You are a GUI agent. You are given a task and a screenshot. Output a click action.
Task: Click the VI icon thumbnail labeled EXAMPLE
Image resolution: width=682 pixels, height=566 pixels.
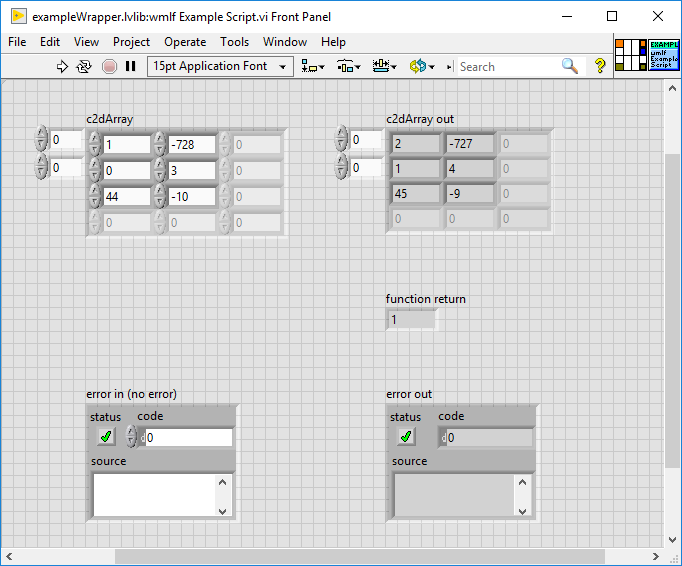pyautogui.click(x=664, y=55)
